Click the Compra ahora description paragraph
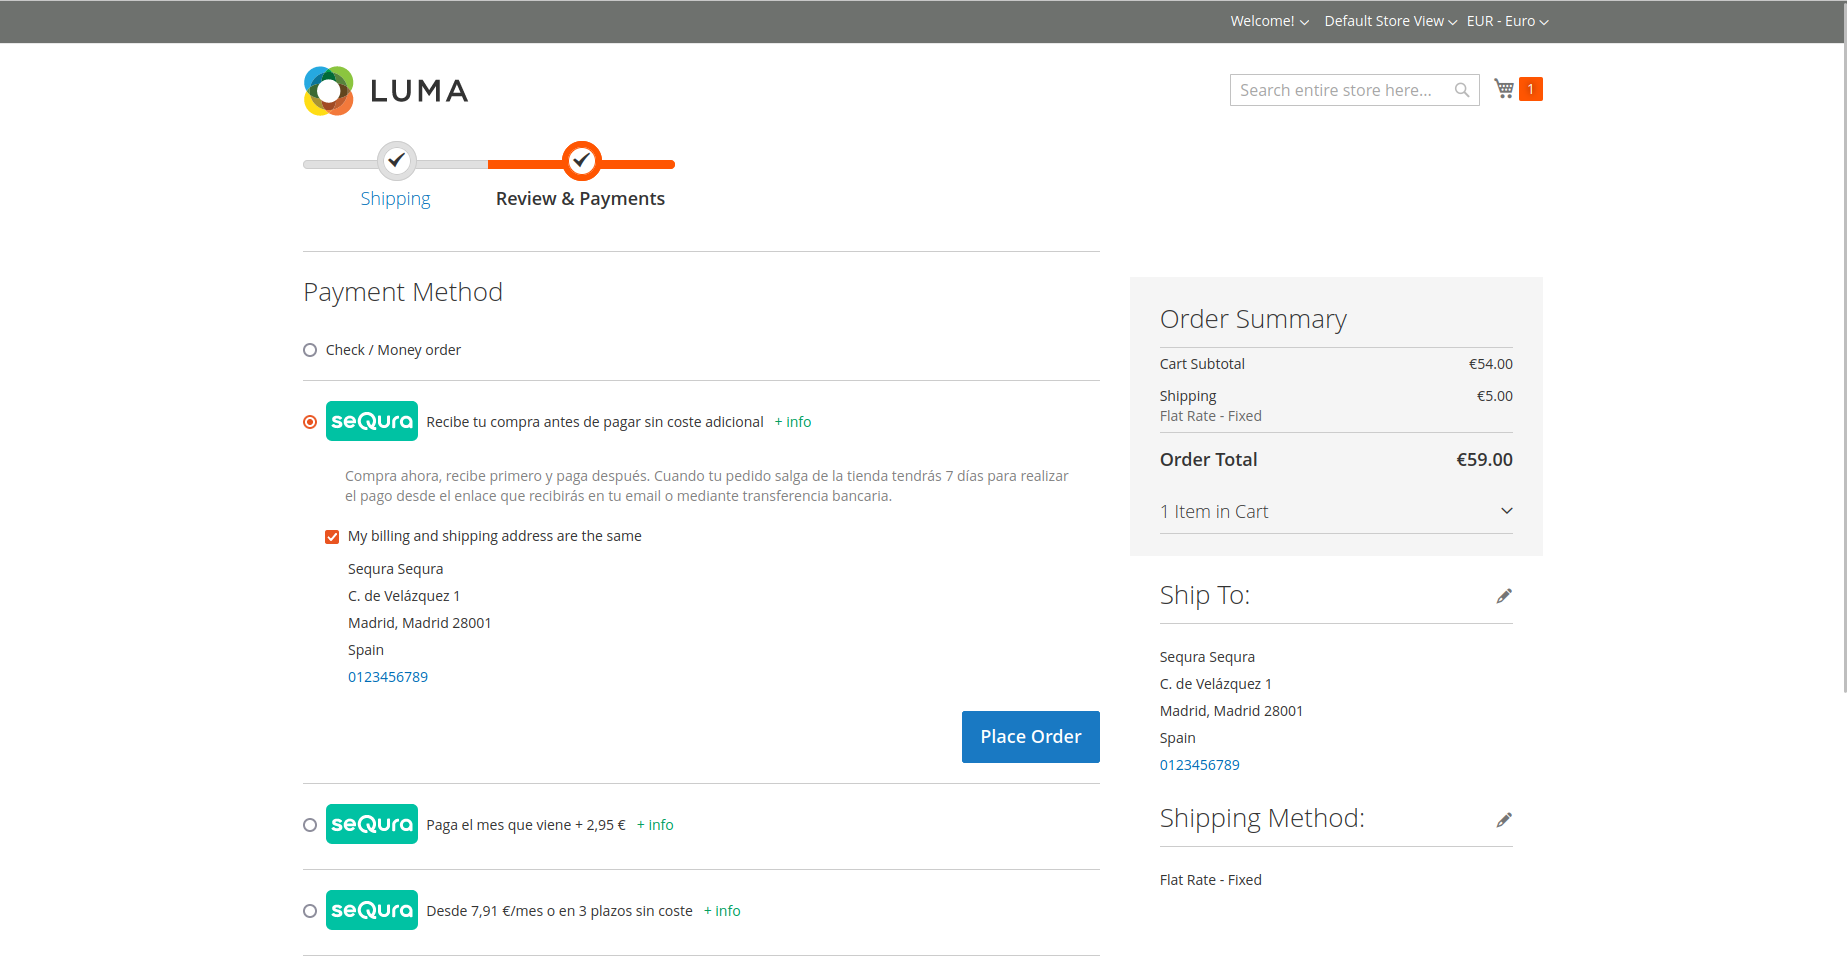1847x968 pixels. 707,486
